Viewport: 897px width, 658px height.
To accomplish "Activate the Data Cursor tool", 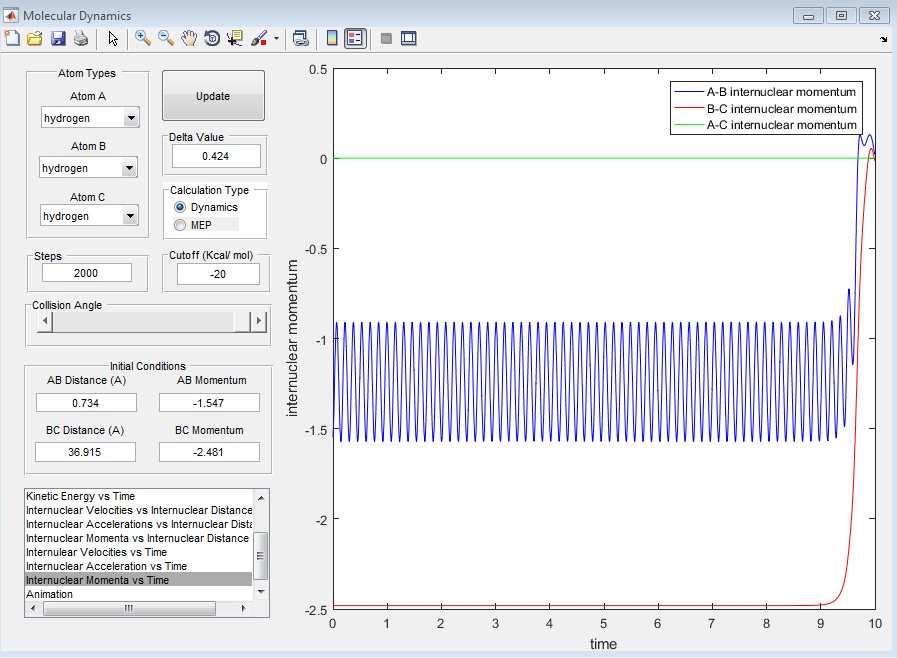I will click(x=235, y=38).
